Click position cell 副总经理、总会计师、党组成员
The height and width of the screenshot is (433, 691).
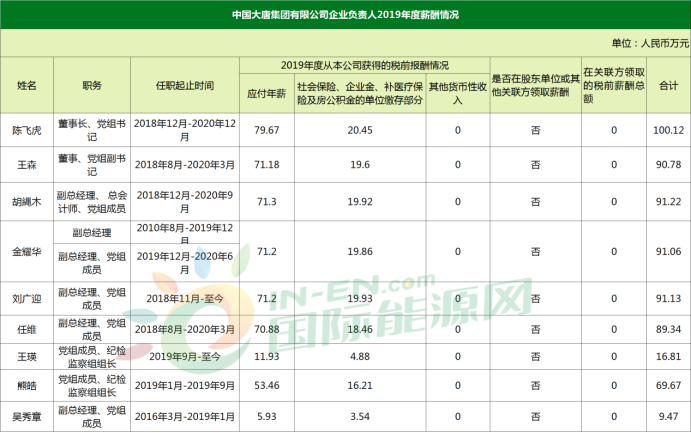pos(92,202)
